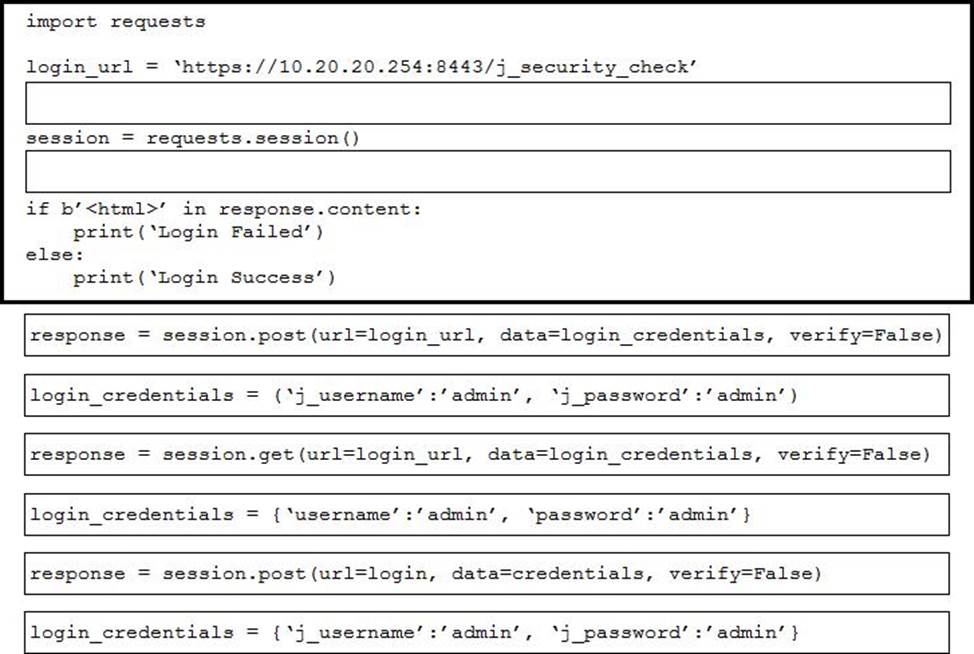Click the 'session = requests.session()' line

[x=192, y=138]
